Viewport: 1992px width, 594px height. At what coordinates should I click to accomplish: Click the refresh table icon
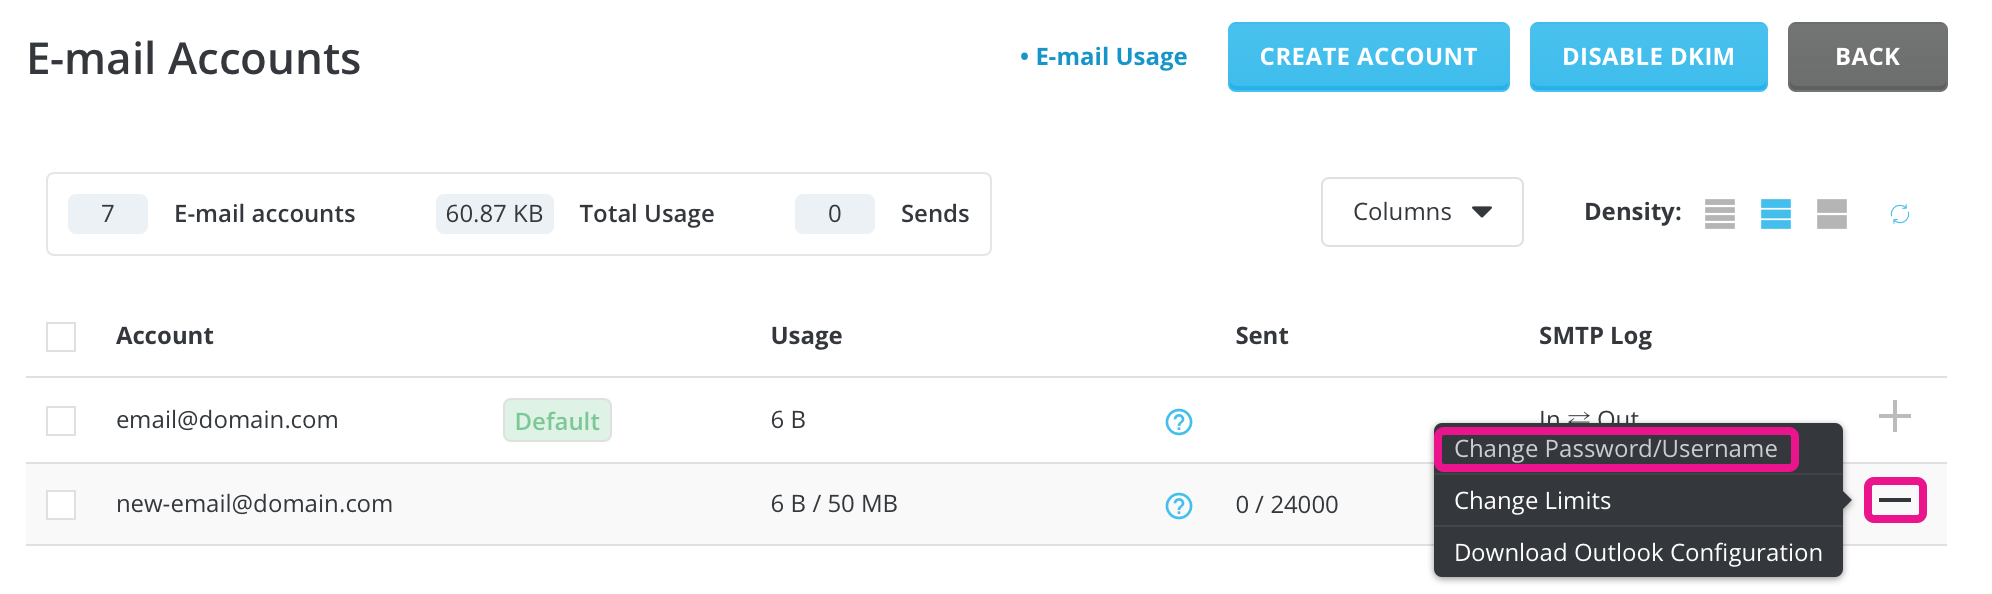[x=1900, y=214]
